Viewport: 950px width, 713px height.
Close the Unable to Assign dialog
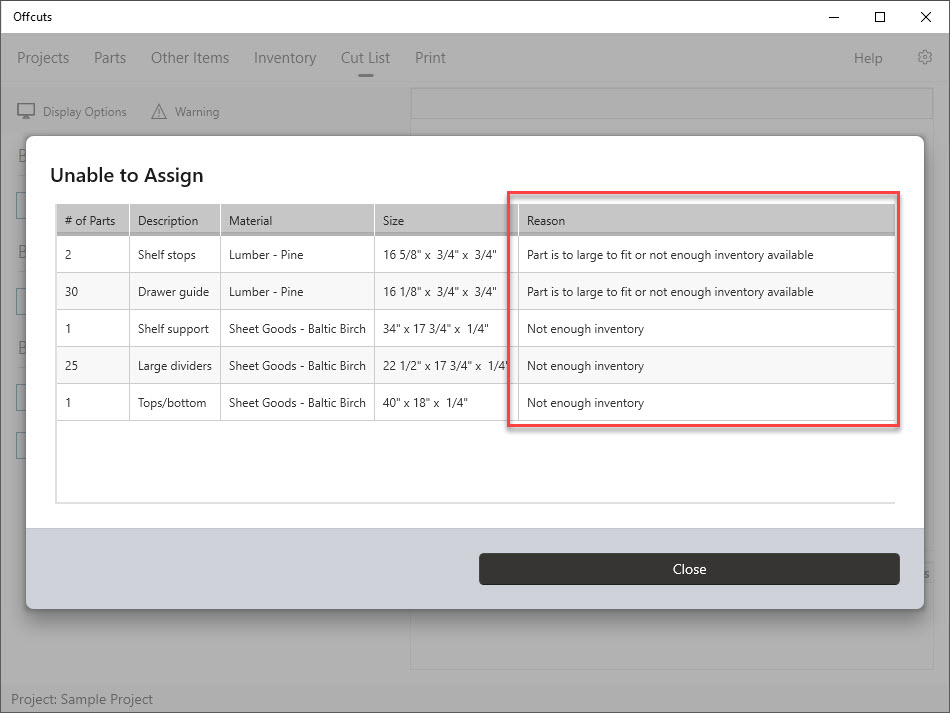click(x=689, y=569)
